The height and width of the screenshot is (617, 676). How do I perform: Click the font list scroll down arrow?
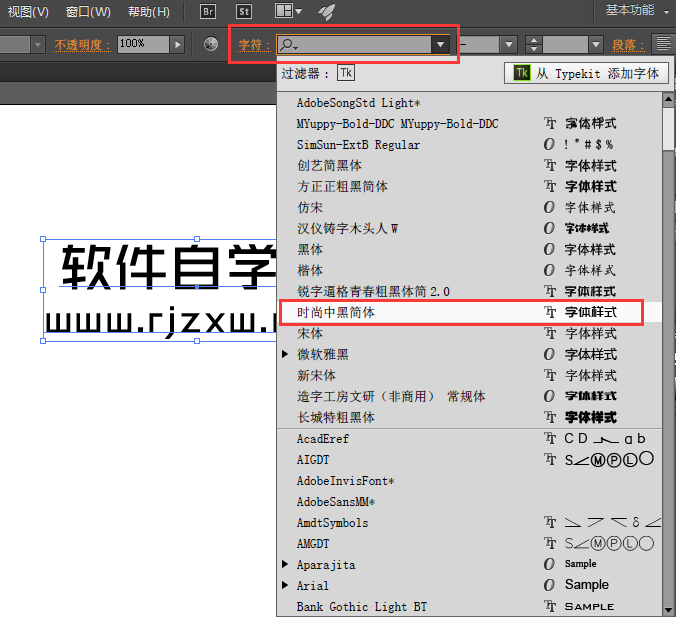click(x=669, y=610)
